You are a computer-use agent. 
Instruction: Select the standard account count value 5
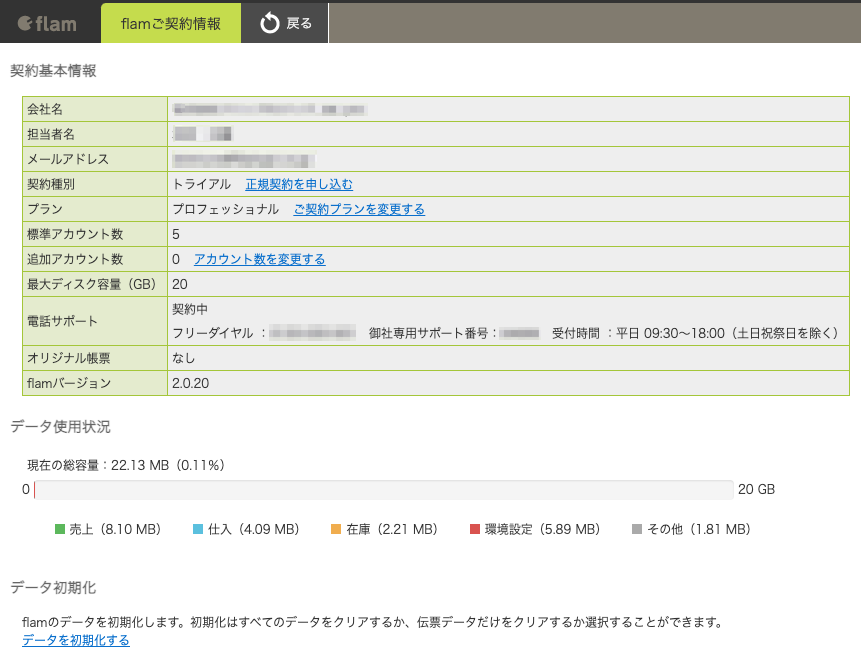click(x=176, y=234)
